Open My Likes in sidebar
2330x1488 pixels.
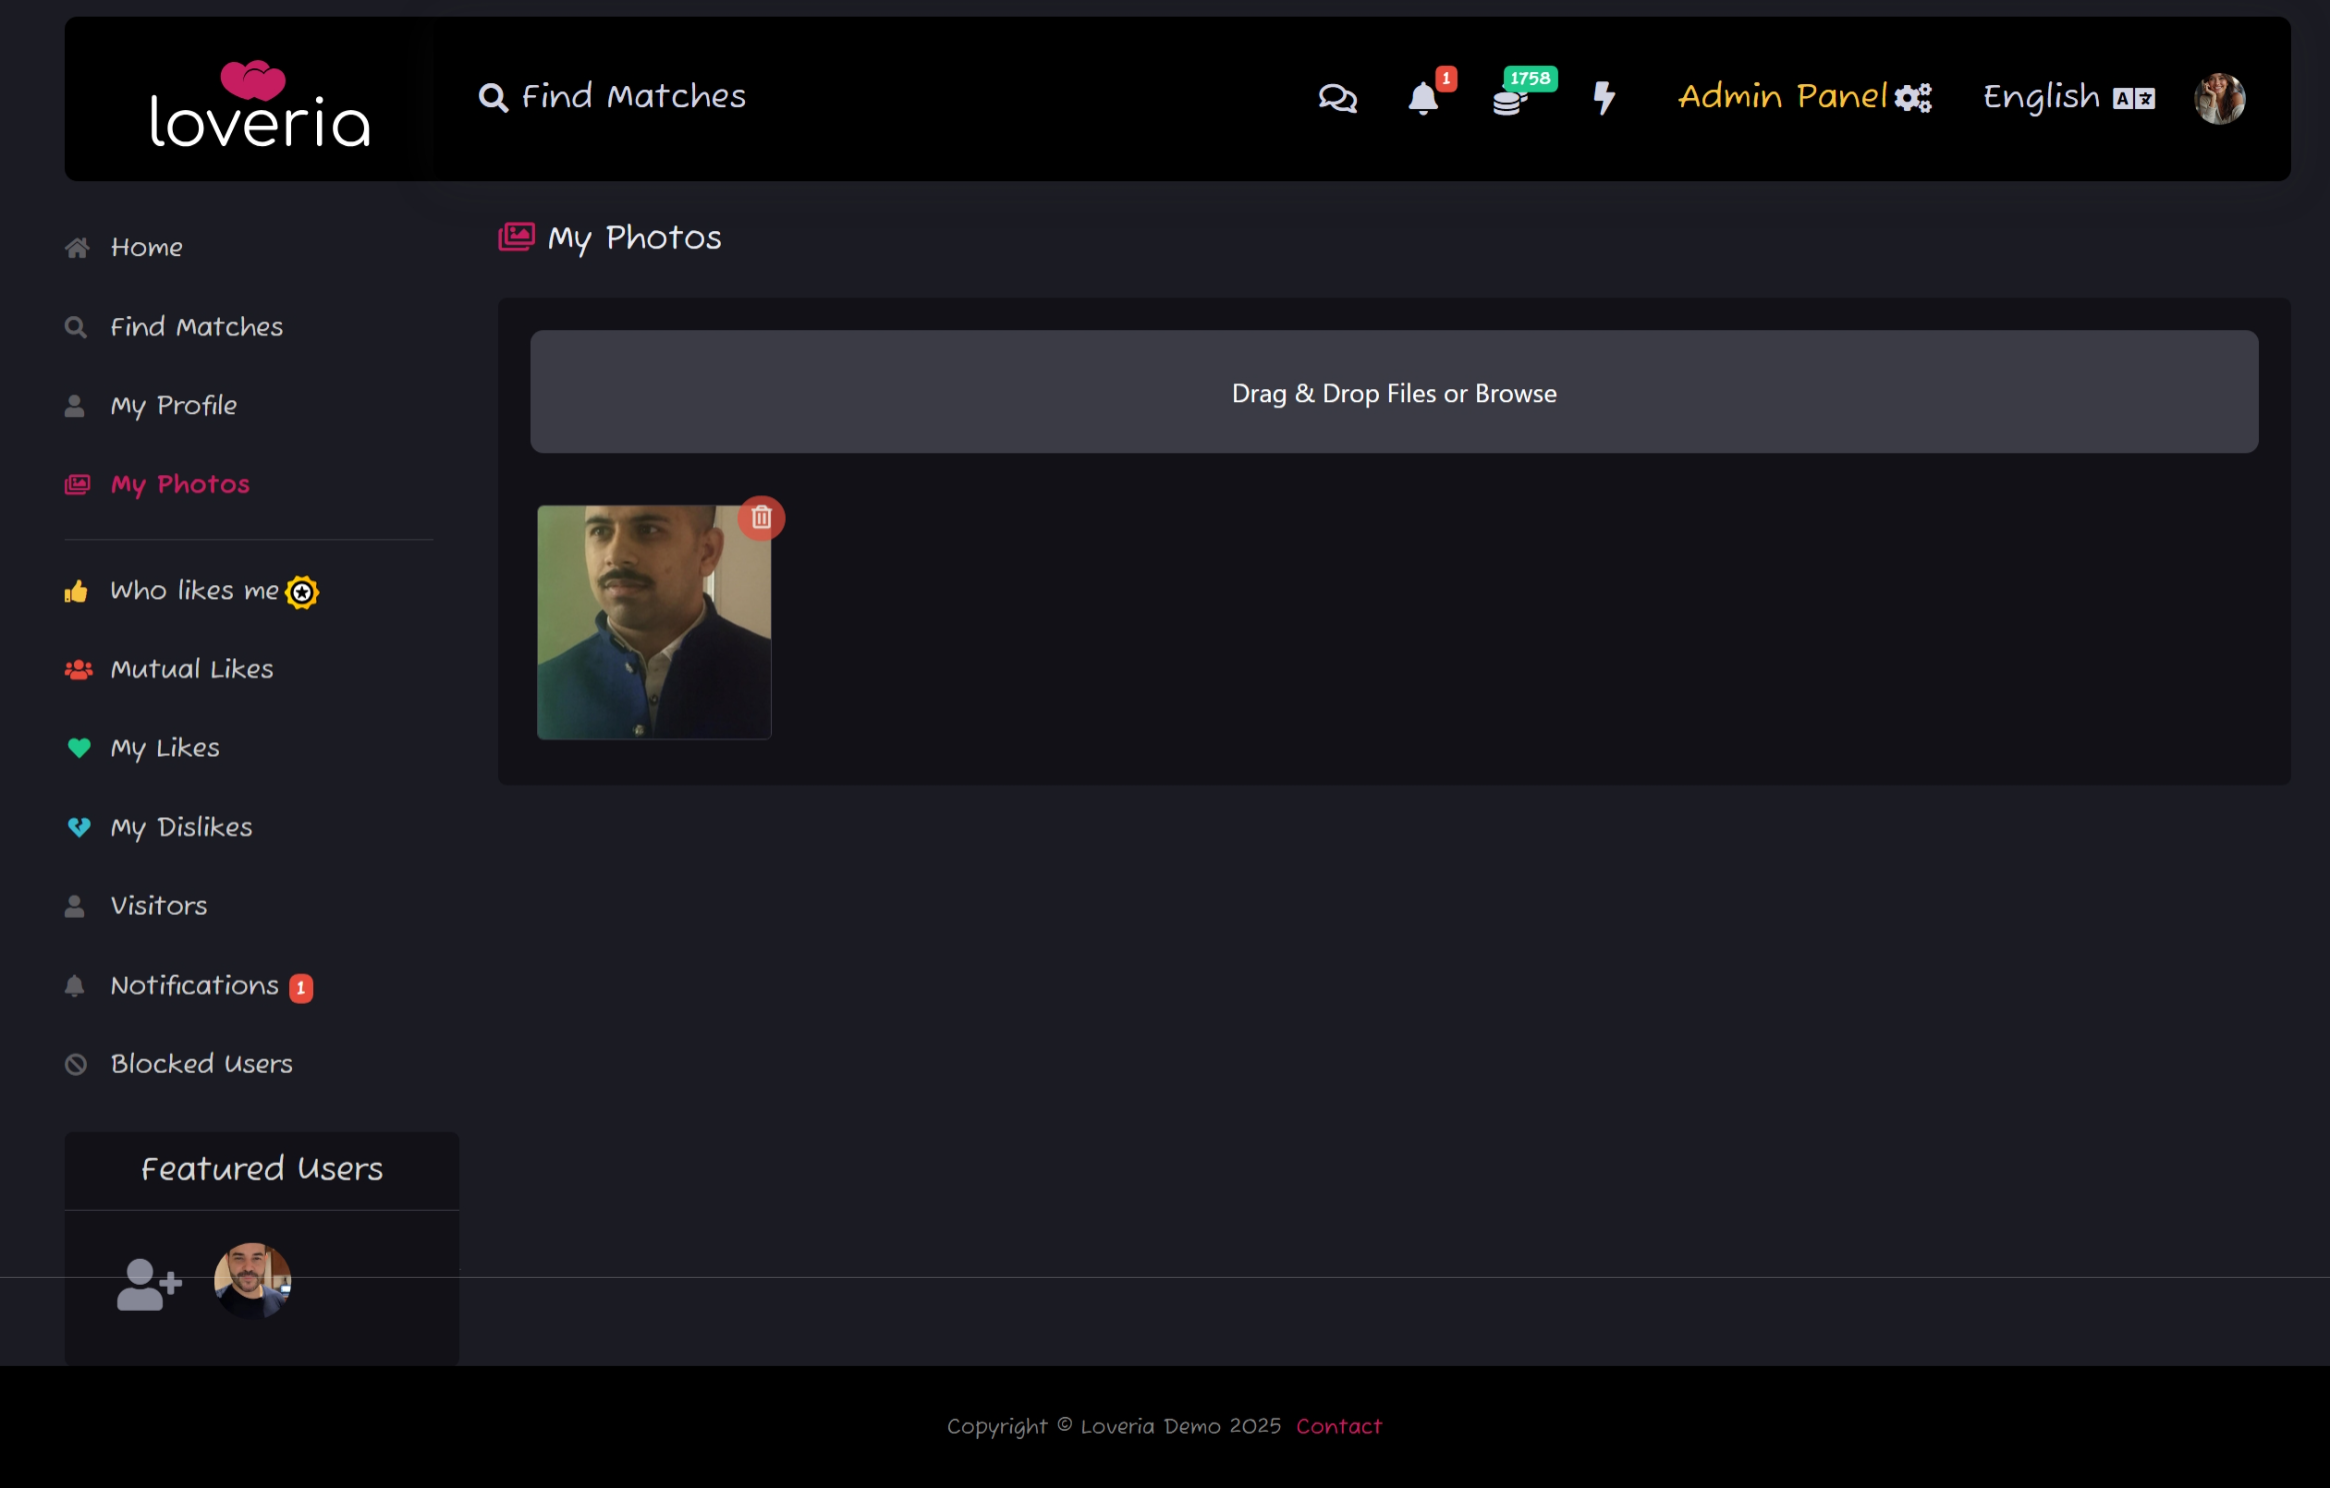tap(165, 748)
